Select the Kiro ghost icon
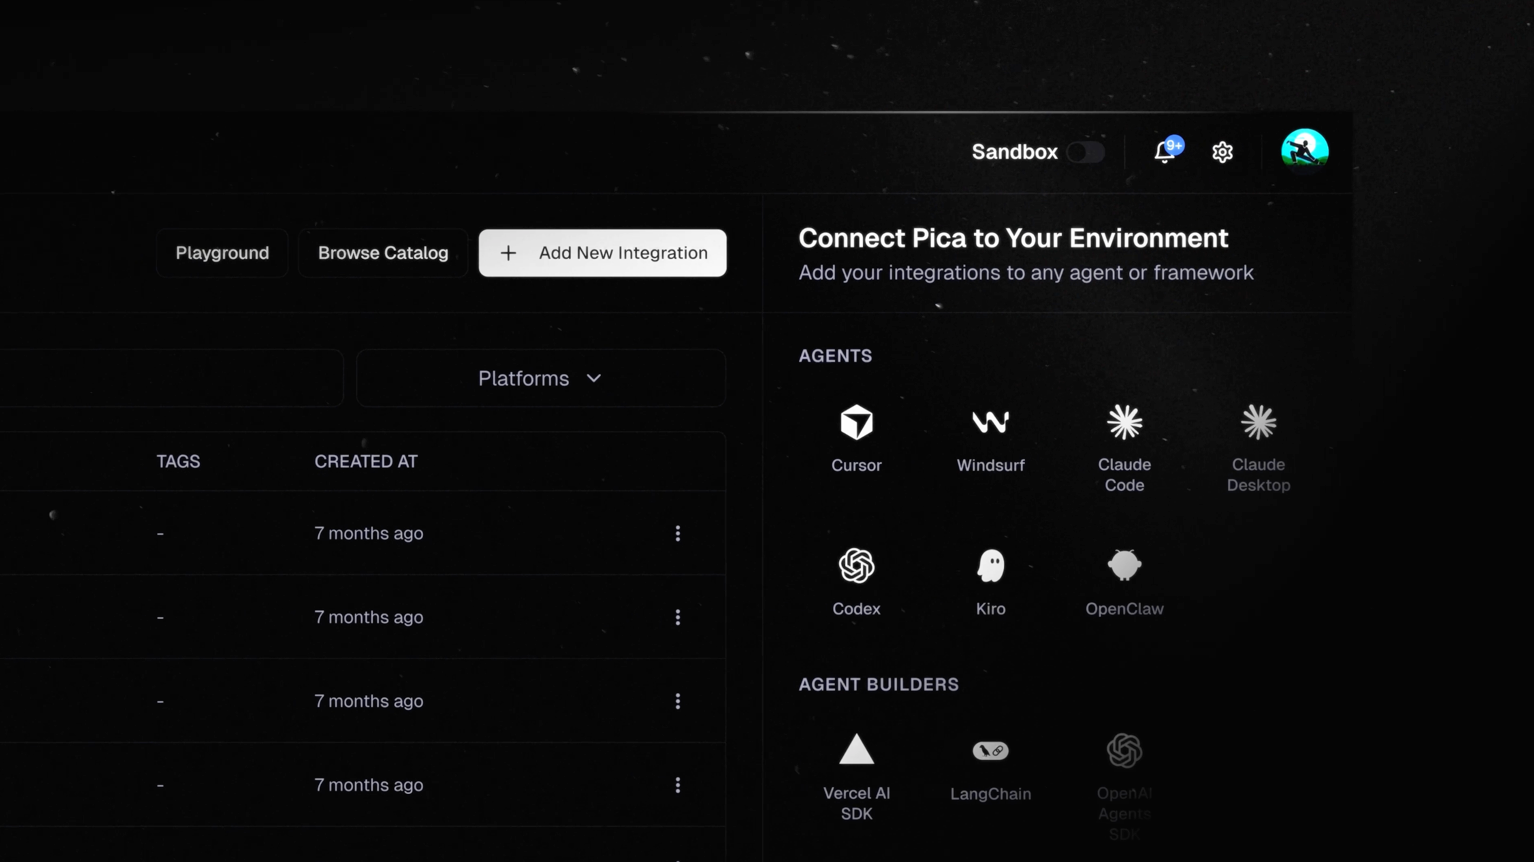The width and height of the screenshot is (1534, 862). point(990,566)
